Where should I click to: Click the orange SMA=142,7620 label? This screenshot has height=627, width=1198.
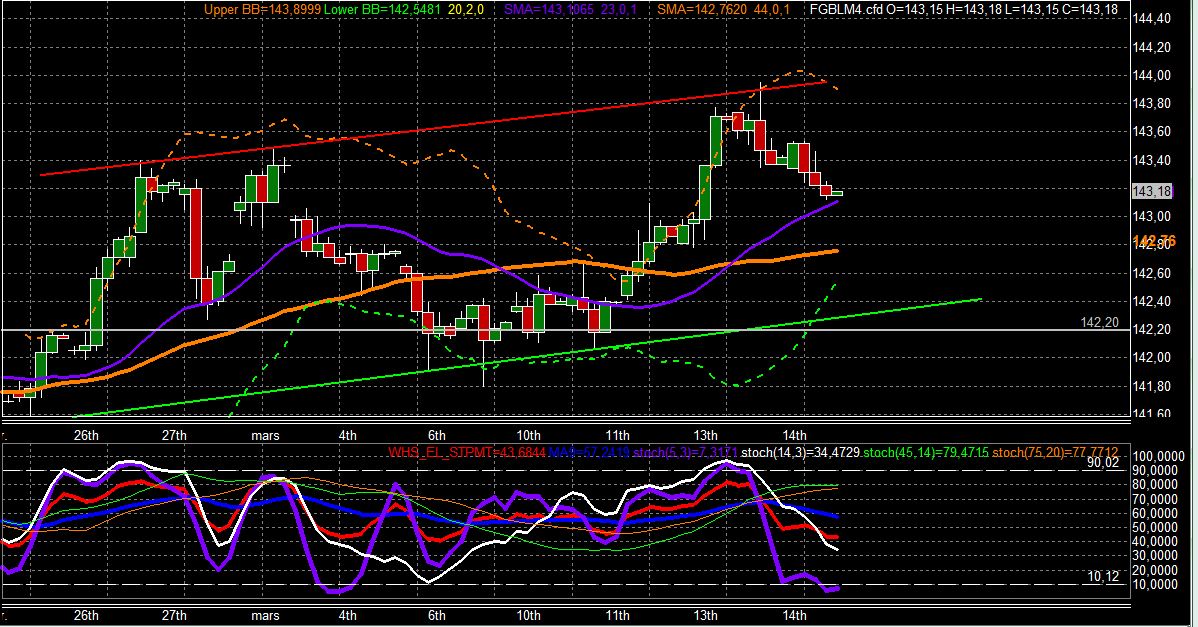click(x=701, y=10)
